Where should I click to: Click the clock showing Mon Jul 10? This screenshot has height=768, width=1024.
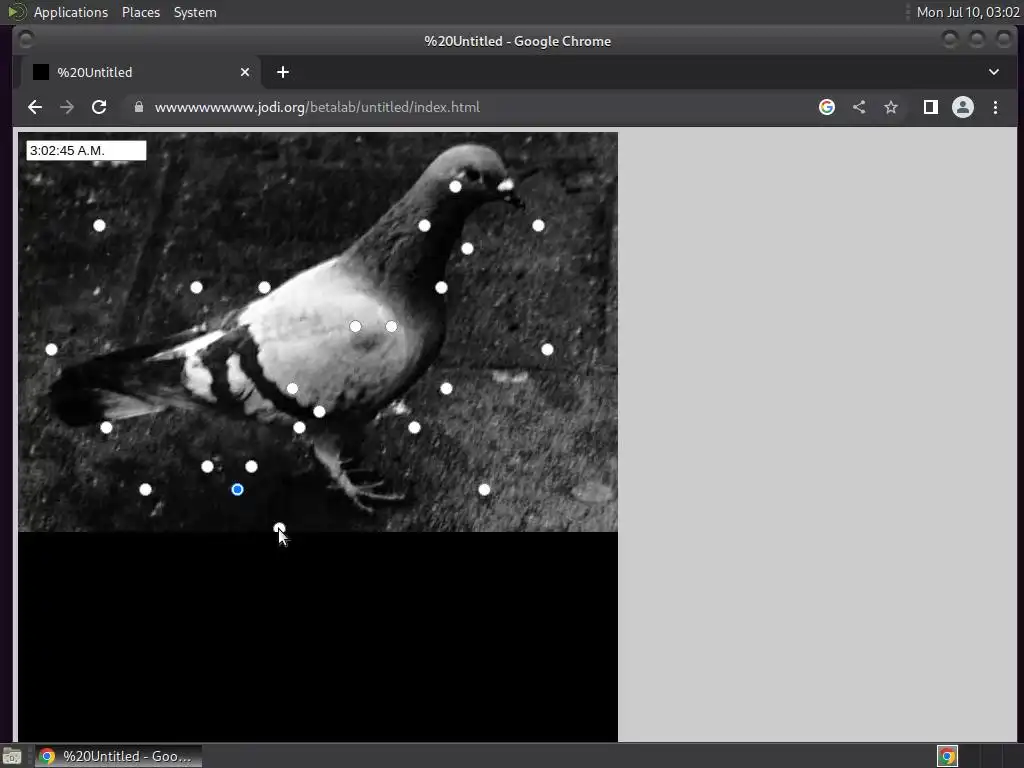(x=968, y=12)
